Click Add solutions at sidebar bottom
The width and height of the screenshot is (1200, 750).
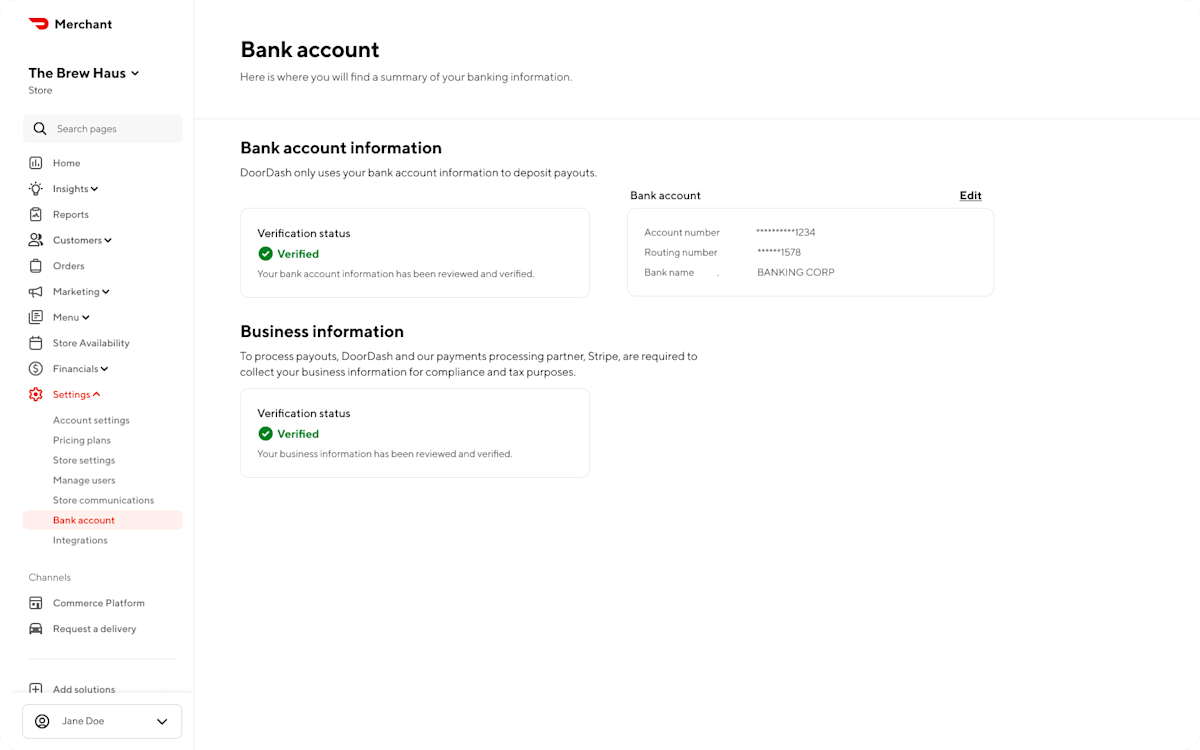[x=83, y=689]
